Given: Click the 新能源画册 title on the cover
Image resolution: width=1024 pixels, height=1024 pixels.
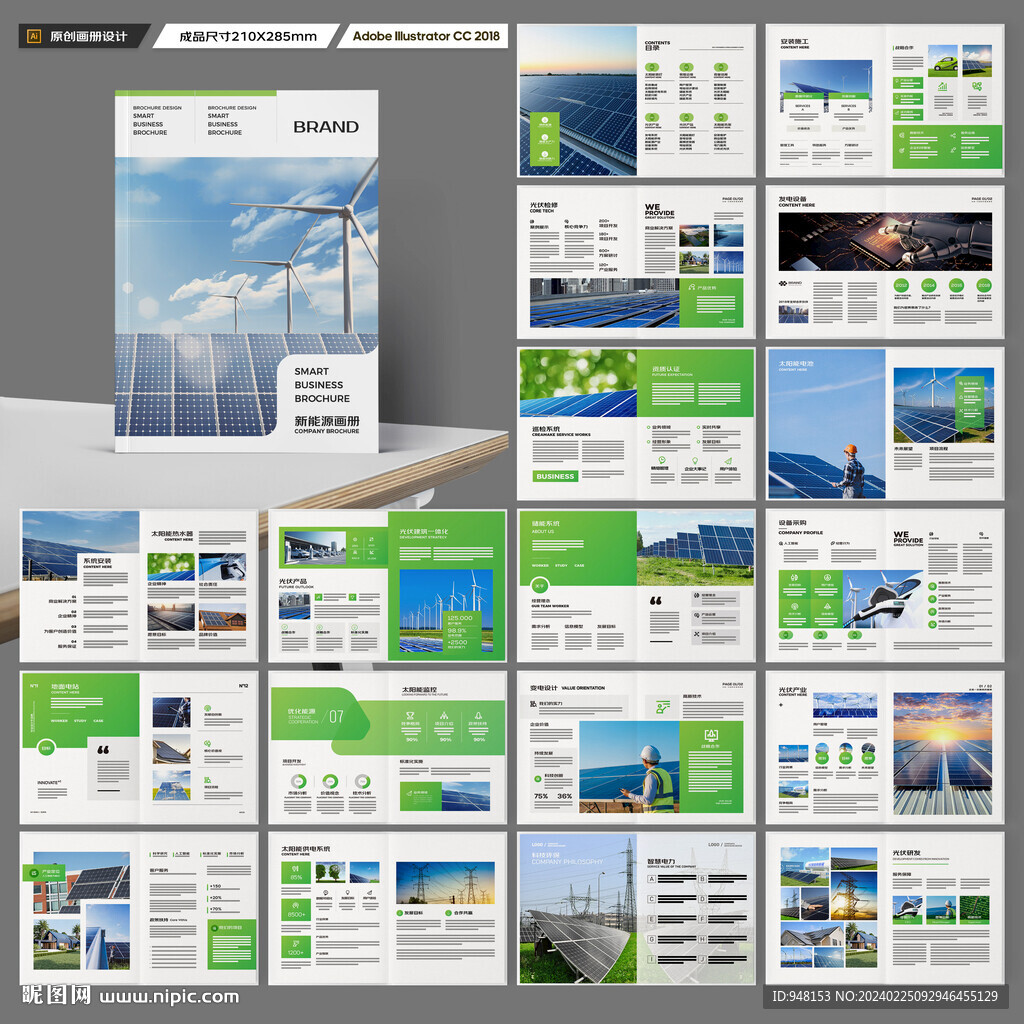Looking at the screenshot, I should (327, 421).
